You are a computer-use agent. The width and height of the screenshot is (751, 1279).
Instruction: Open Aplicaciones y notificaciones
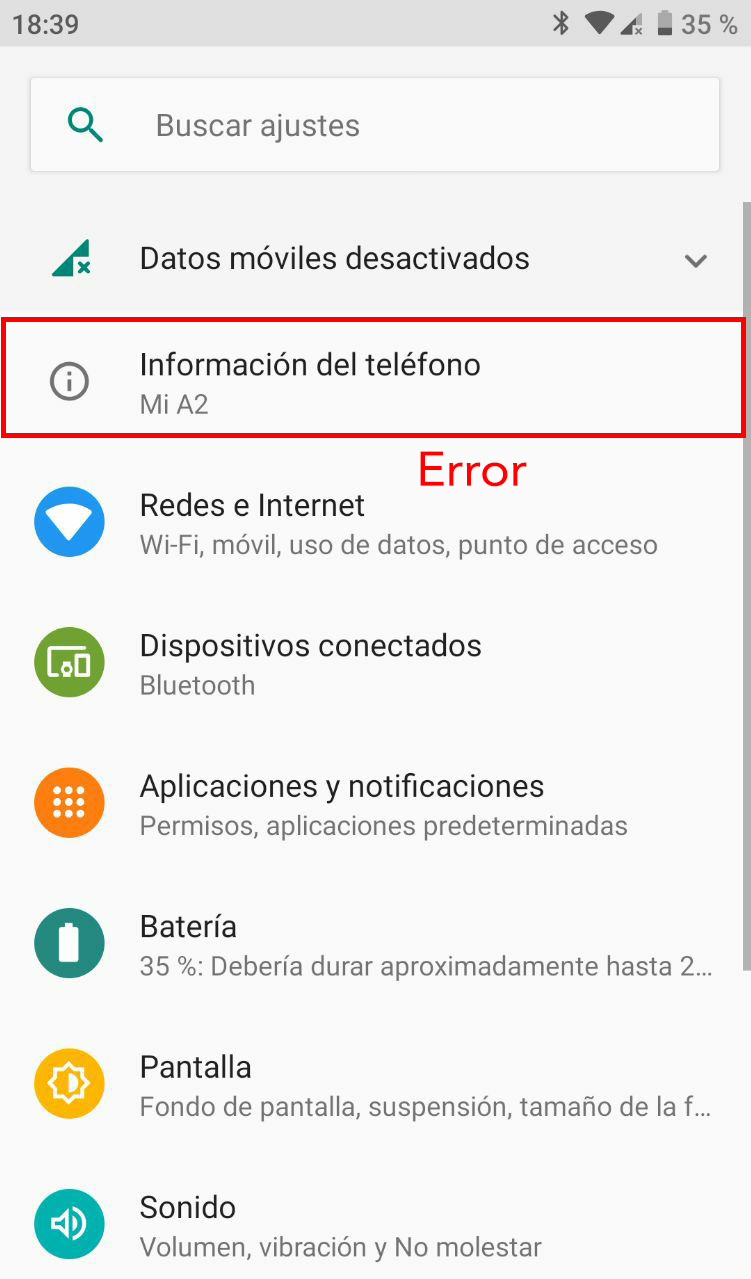tap(375, 803)
